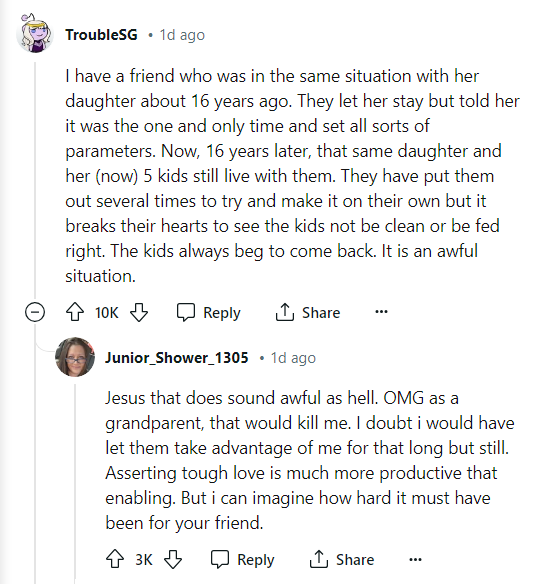Open more options on Junior_Shower_1305's reply
This screenshot has height=584, width=549.
coord(415,559)
